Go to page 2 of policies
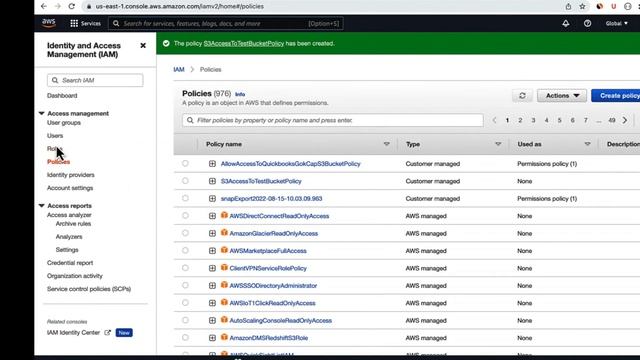The height and width of the screenshot is (360, 640). [x=520, y=120]
